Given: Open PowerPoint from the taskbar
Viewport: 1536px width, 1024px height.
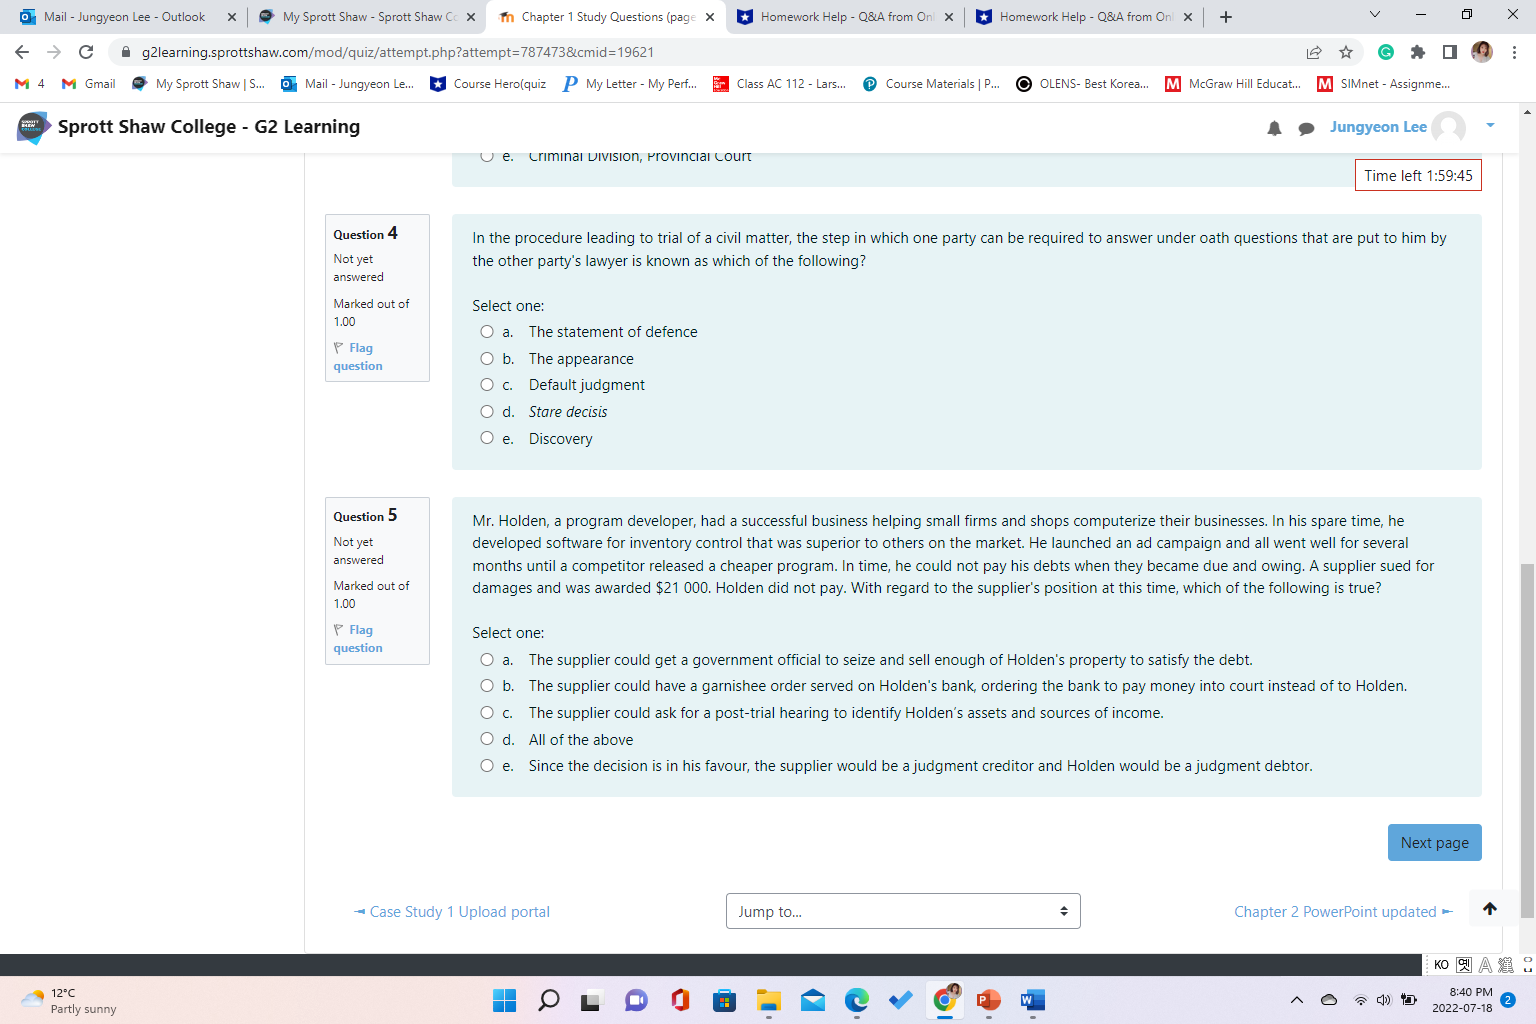Looking at the screenshot, I should tap(988, 1000).
